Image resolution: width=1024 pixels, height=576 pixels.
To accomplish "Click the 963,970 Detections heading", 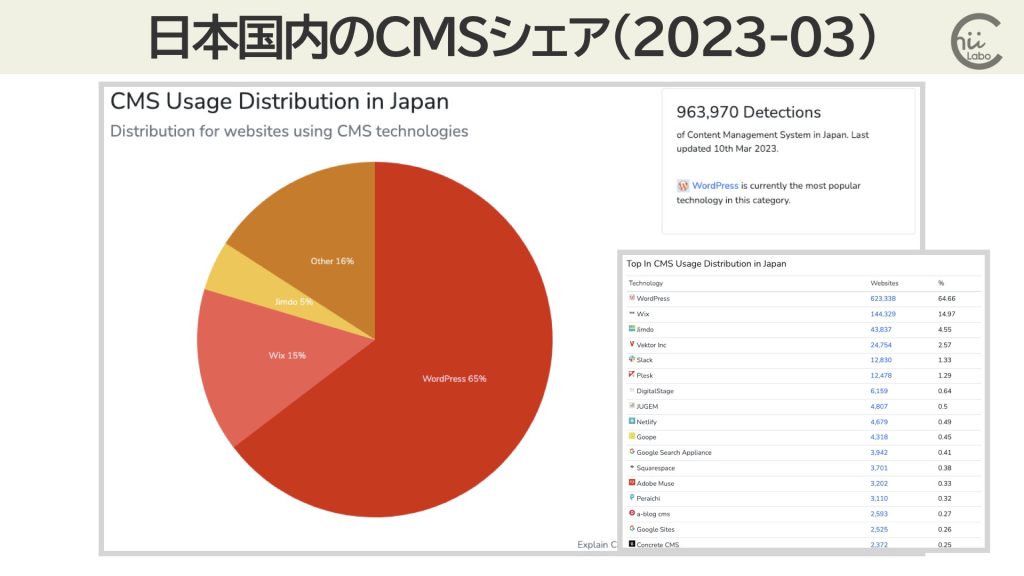I will coord(748,112).
